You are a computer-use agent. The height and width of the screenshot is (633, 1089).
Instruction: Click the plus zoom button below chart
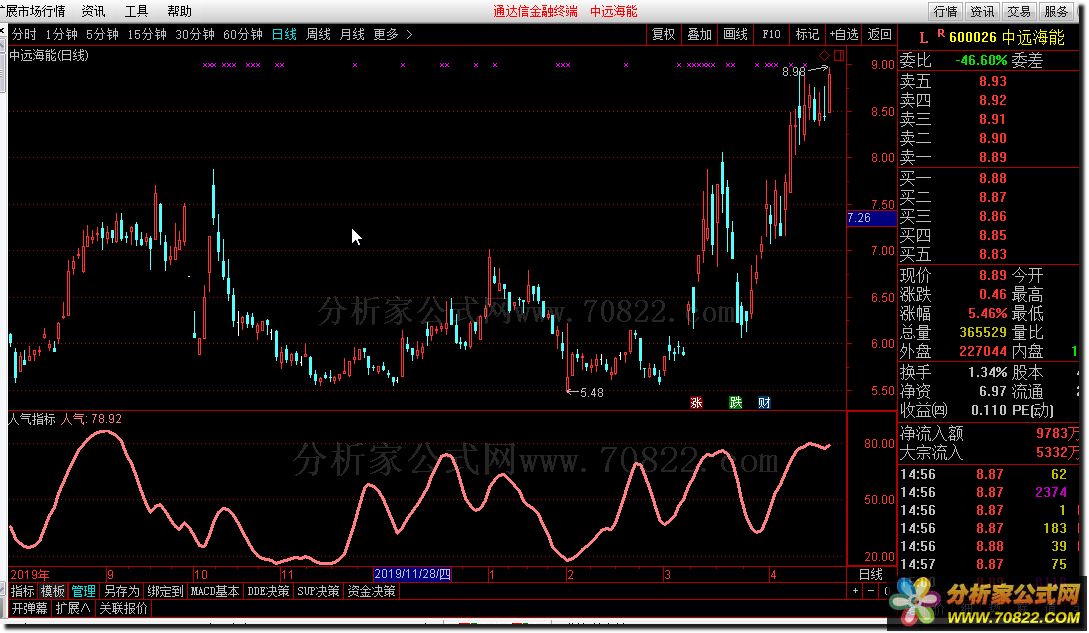click(x=856, y=591)
